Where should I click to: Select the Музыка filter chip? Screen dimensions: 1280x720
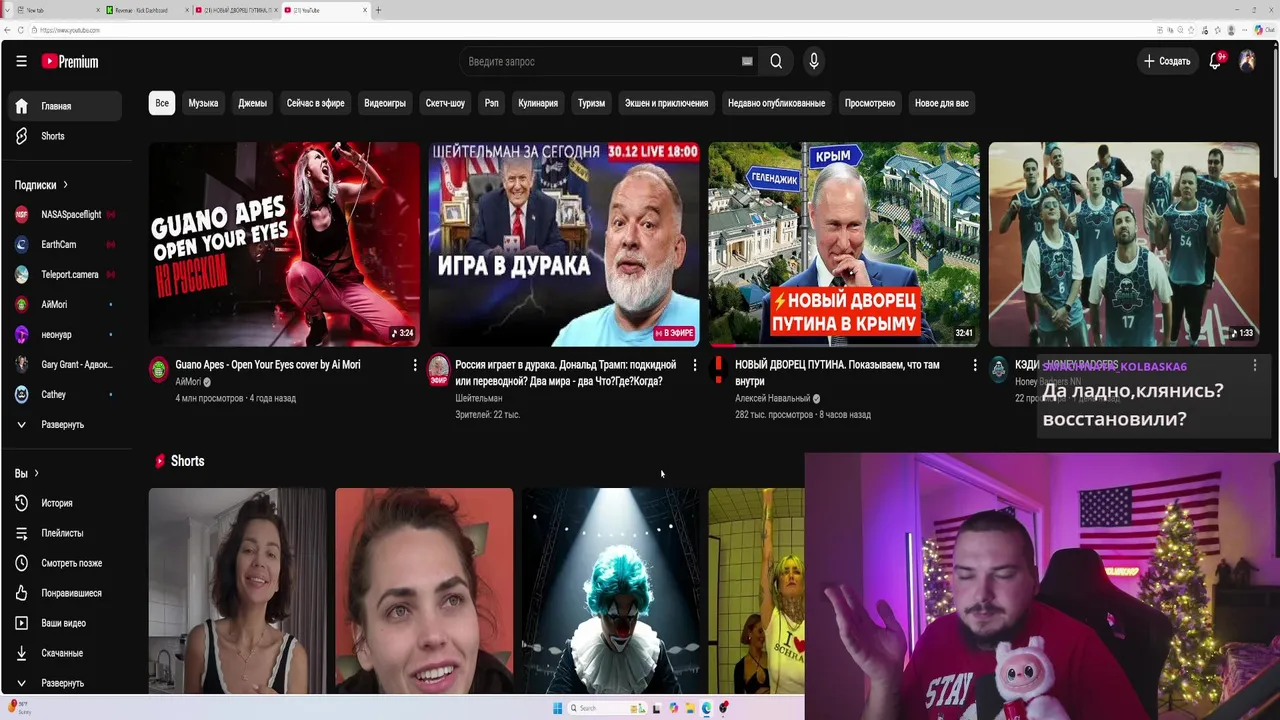tap(203, 103)
